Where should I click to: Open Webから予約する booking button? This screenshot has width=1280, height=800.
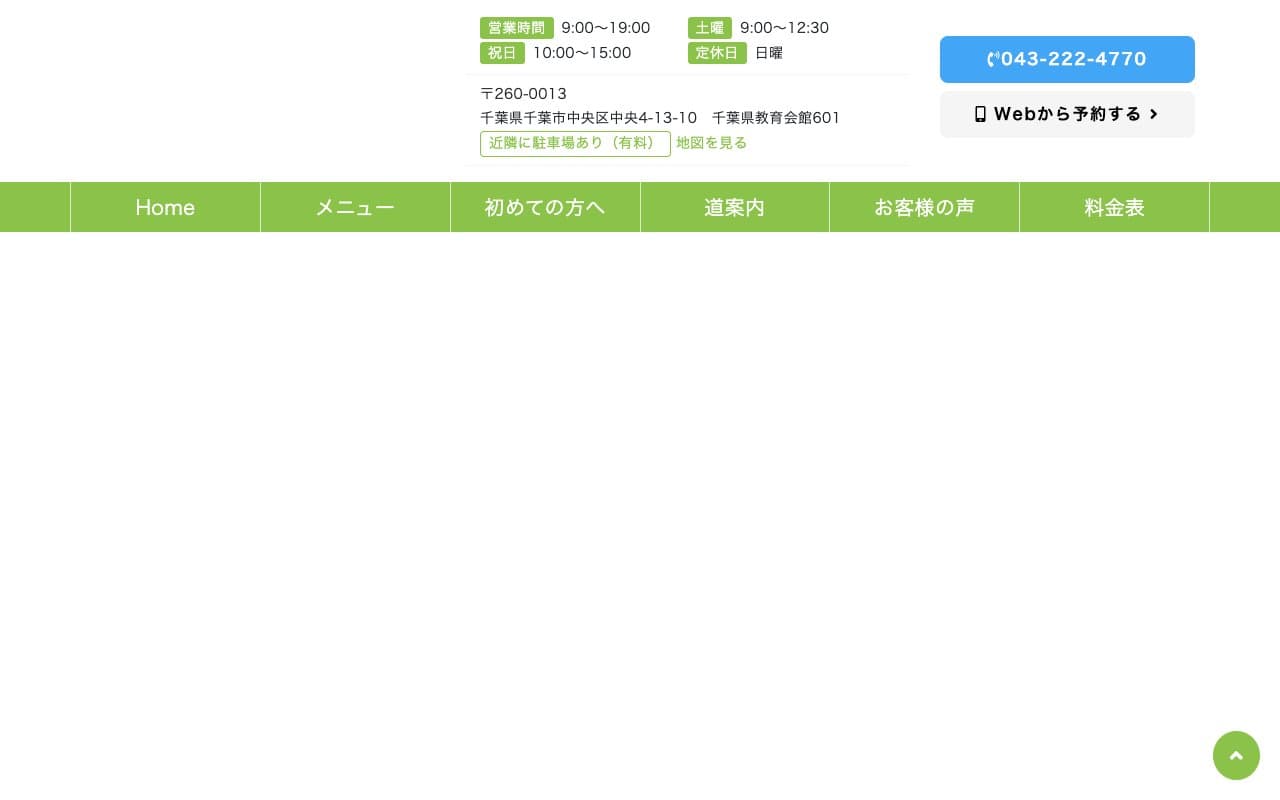[x=1066, y=114]
